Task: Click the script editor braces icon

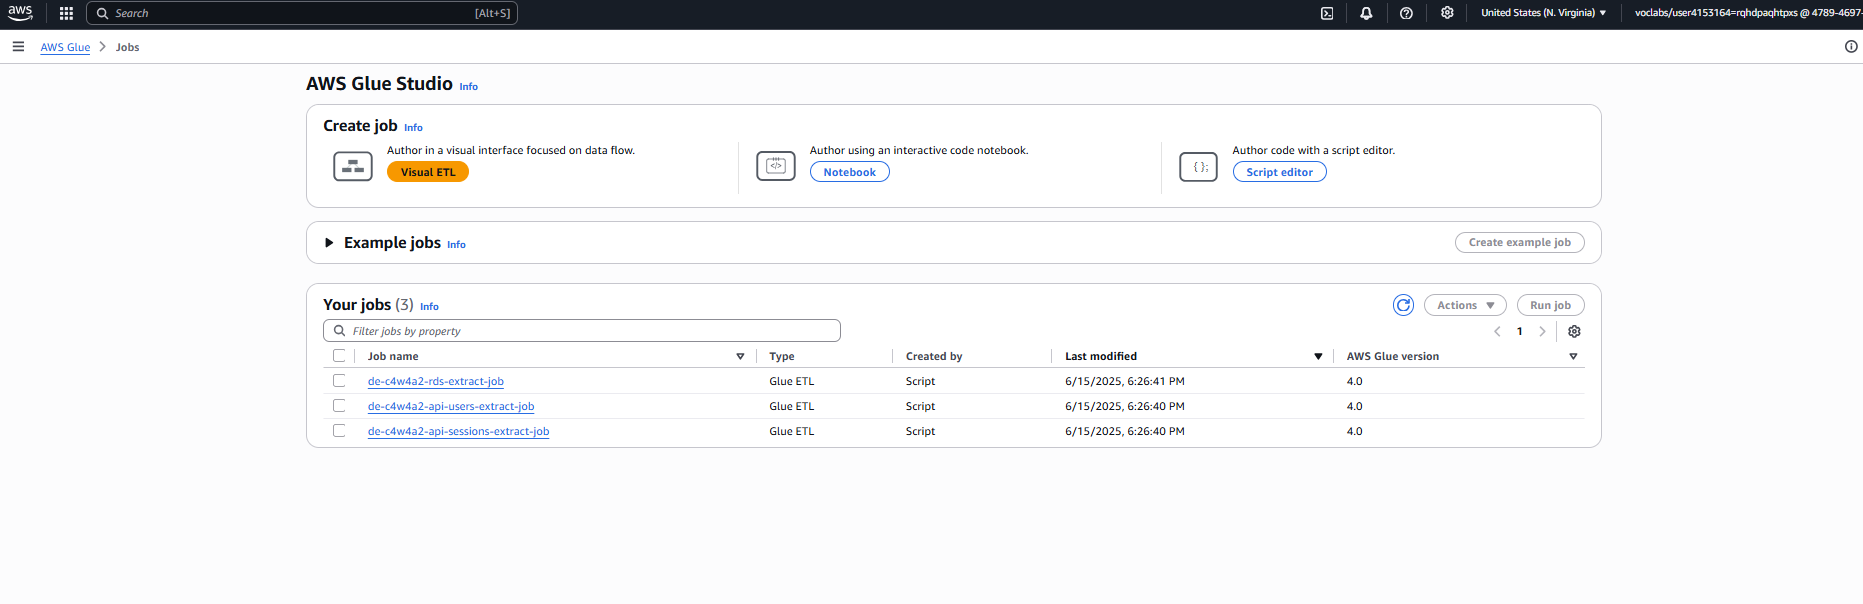Action: (x=1199, y=167)
